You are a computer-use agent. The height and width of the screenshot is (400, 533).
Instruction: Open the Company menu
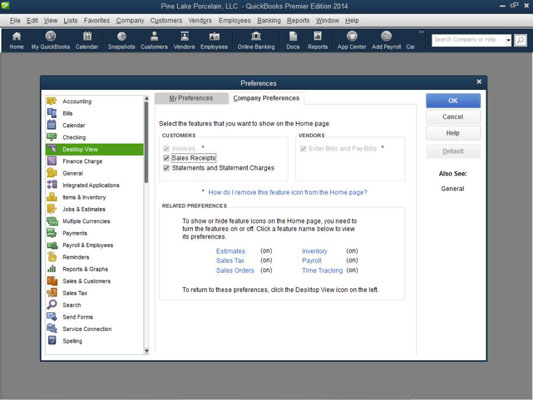coord(130,20)
